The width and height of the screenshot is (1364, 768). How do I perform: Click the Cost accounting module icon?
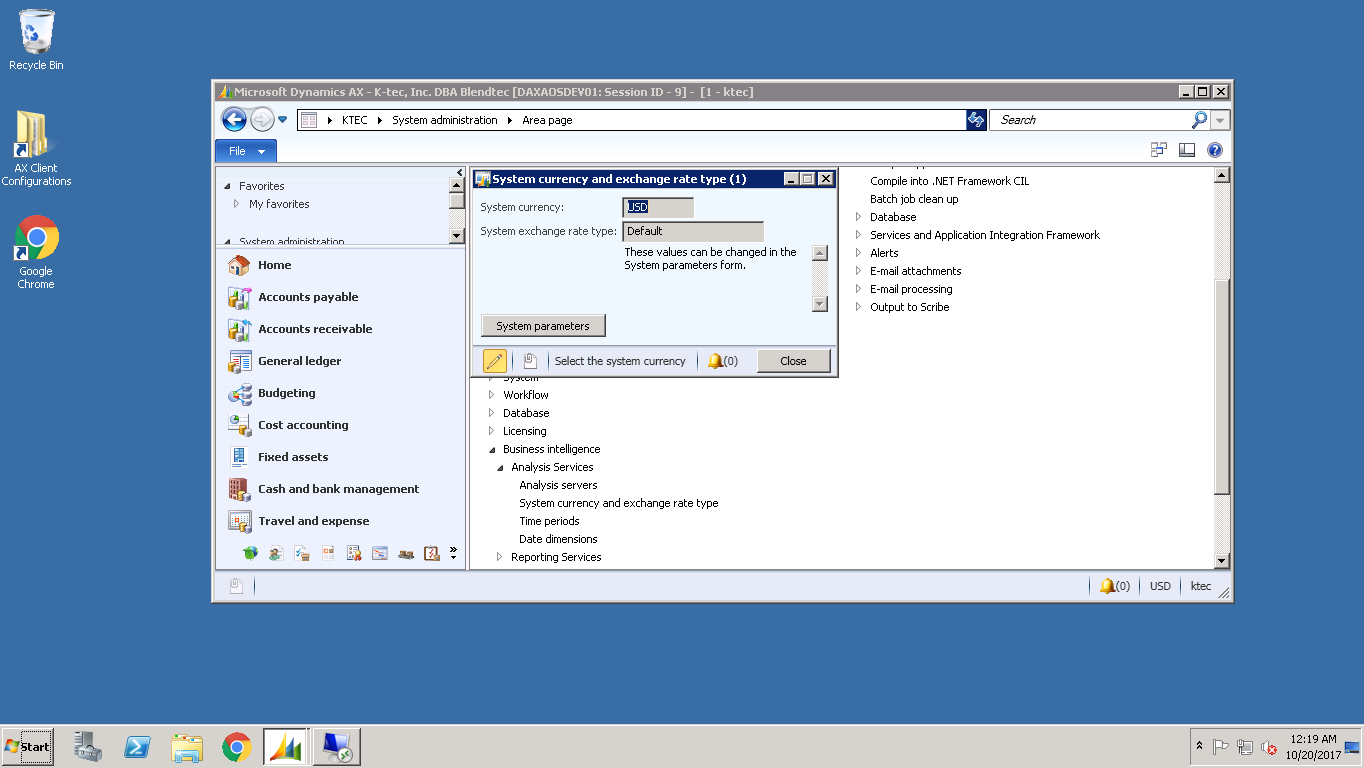(239, 425)
